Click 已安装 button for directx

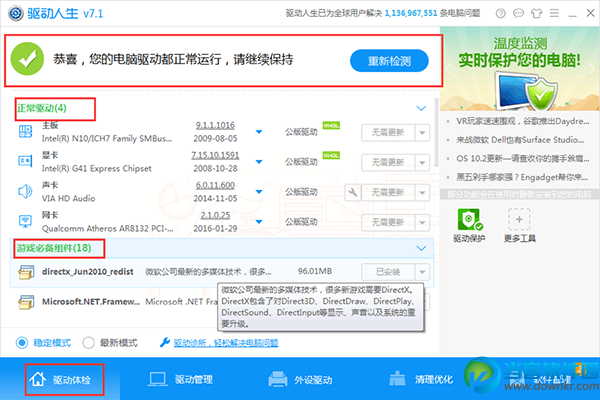pos(388,272)
